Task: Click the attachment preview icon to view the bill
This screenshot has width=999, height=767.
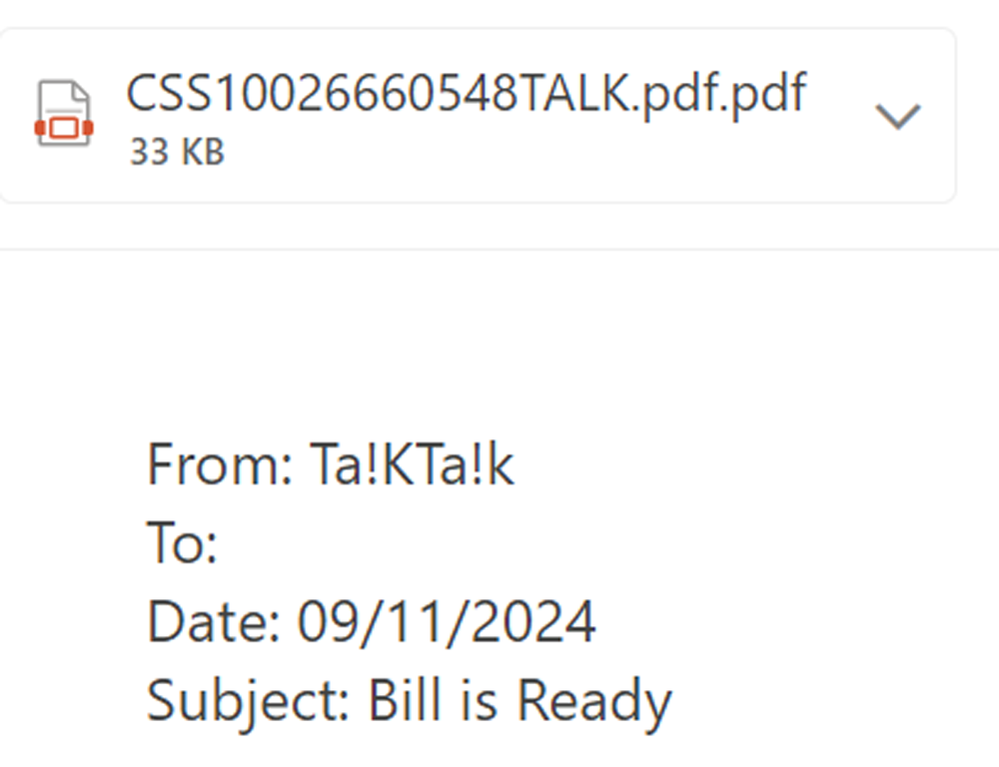Action: click(x=62, y=113)
